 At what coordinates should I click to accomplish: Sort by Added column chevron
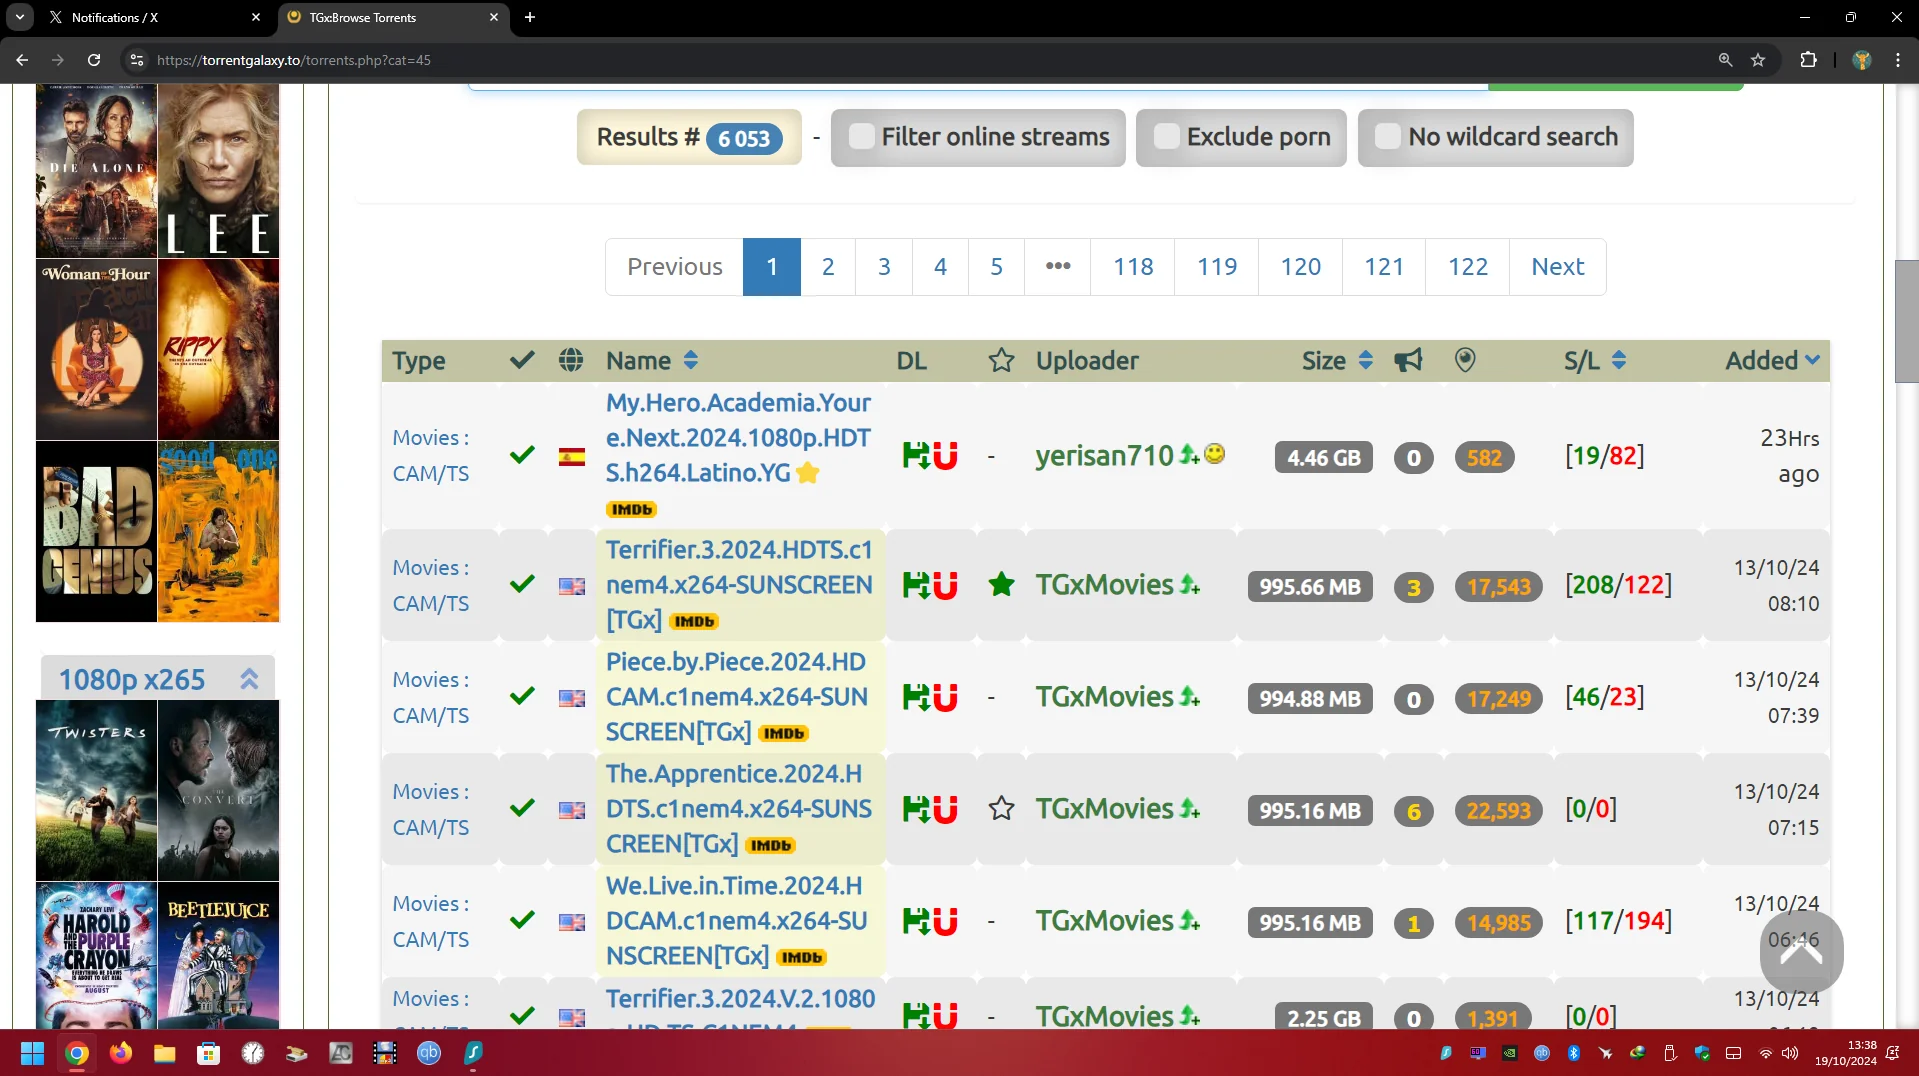click(x=1812, y=360)
